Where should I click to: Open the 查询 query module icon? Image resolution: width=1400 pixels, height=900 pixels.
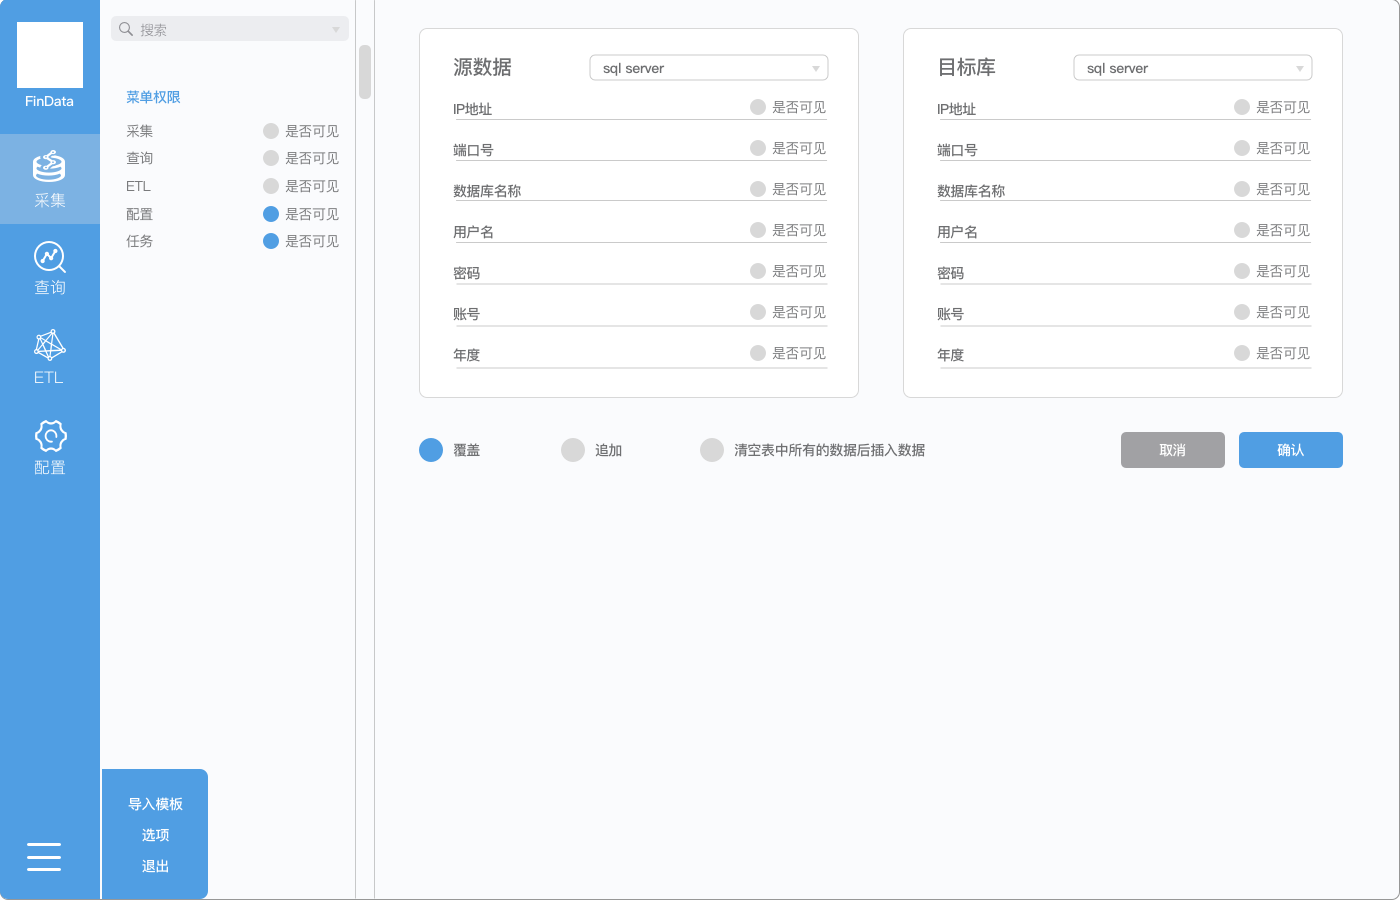click(x=49, y=256)
